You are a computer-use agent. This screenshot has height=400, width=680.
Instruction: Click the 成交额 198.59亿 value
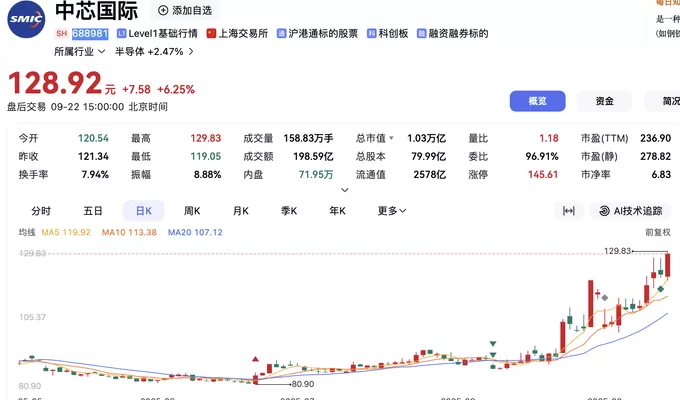[x=313, y=156]
